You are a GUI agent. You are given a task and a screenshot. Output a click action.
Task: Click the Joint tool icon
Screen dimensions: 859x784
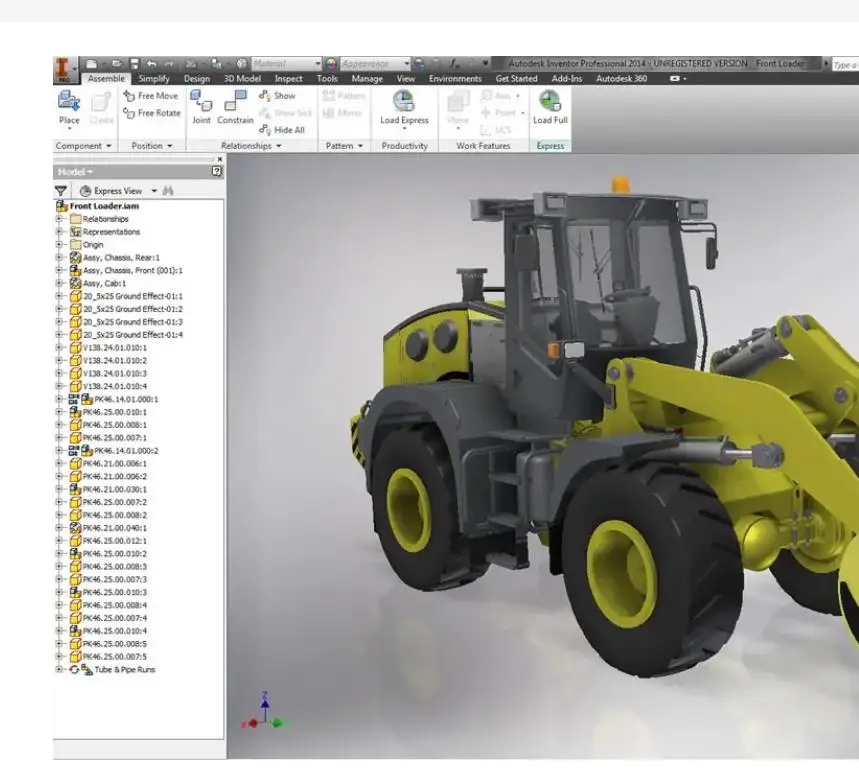point(201,102)
